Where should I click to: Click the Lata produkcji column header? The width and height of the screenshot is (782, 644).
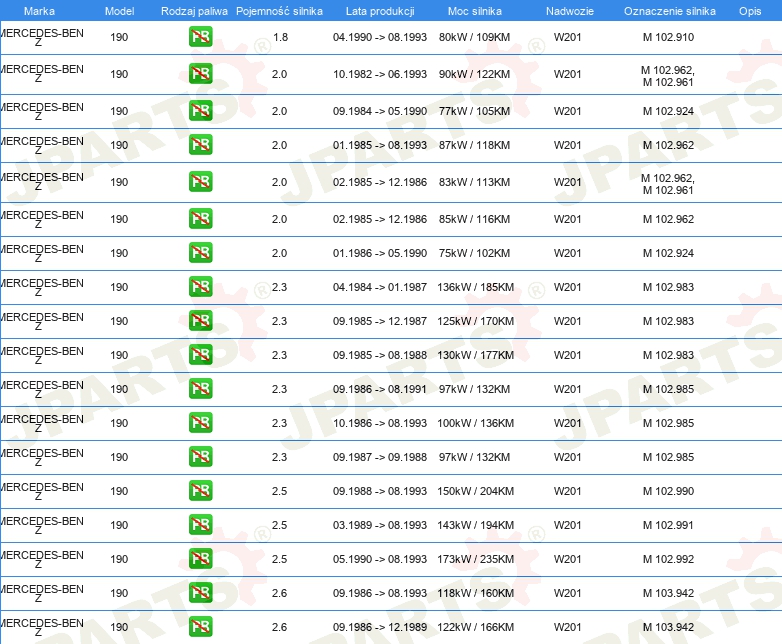[380, 11]
